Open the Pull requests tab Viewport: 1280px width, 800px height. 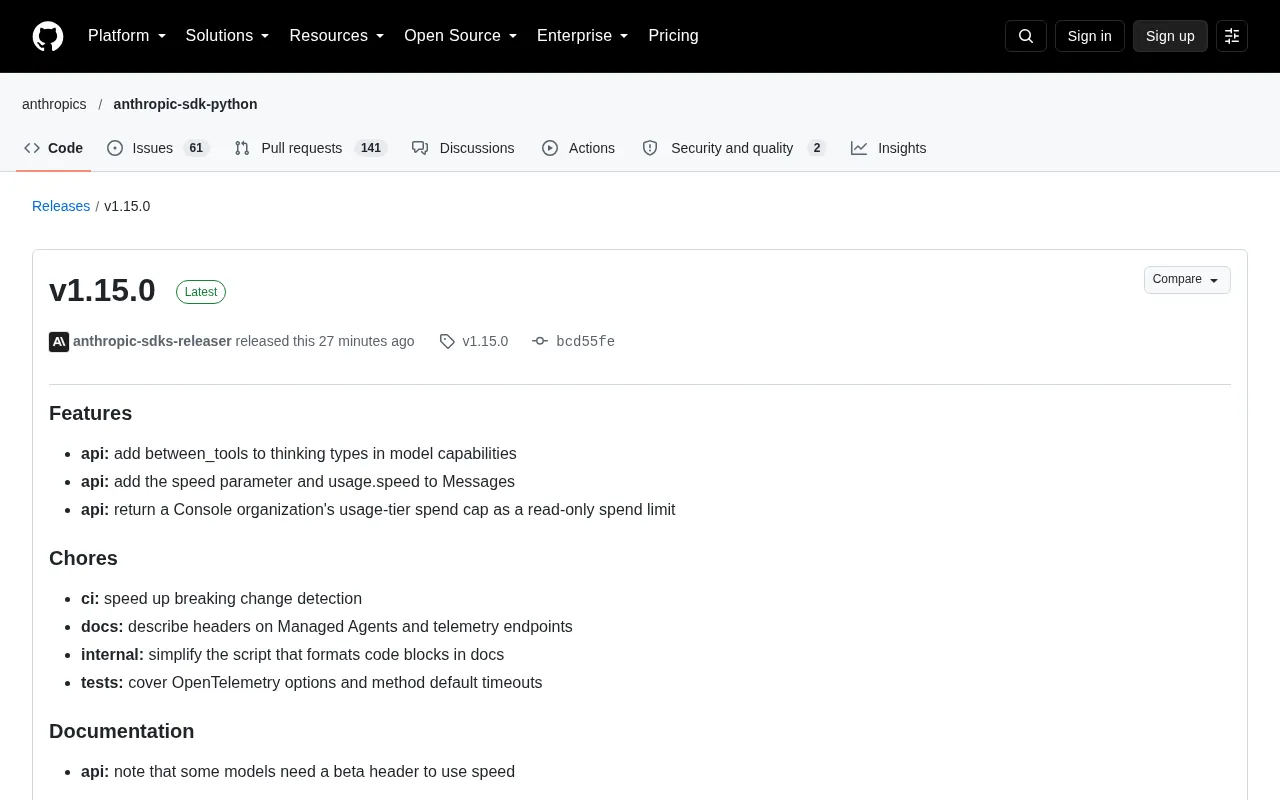310,148
